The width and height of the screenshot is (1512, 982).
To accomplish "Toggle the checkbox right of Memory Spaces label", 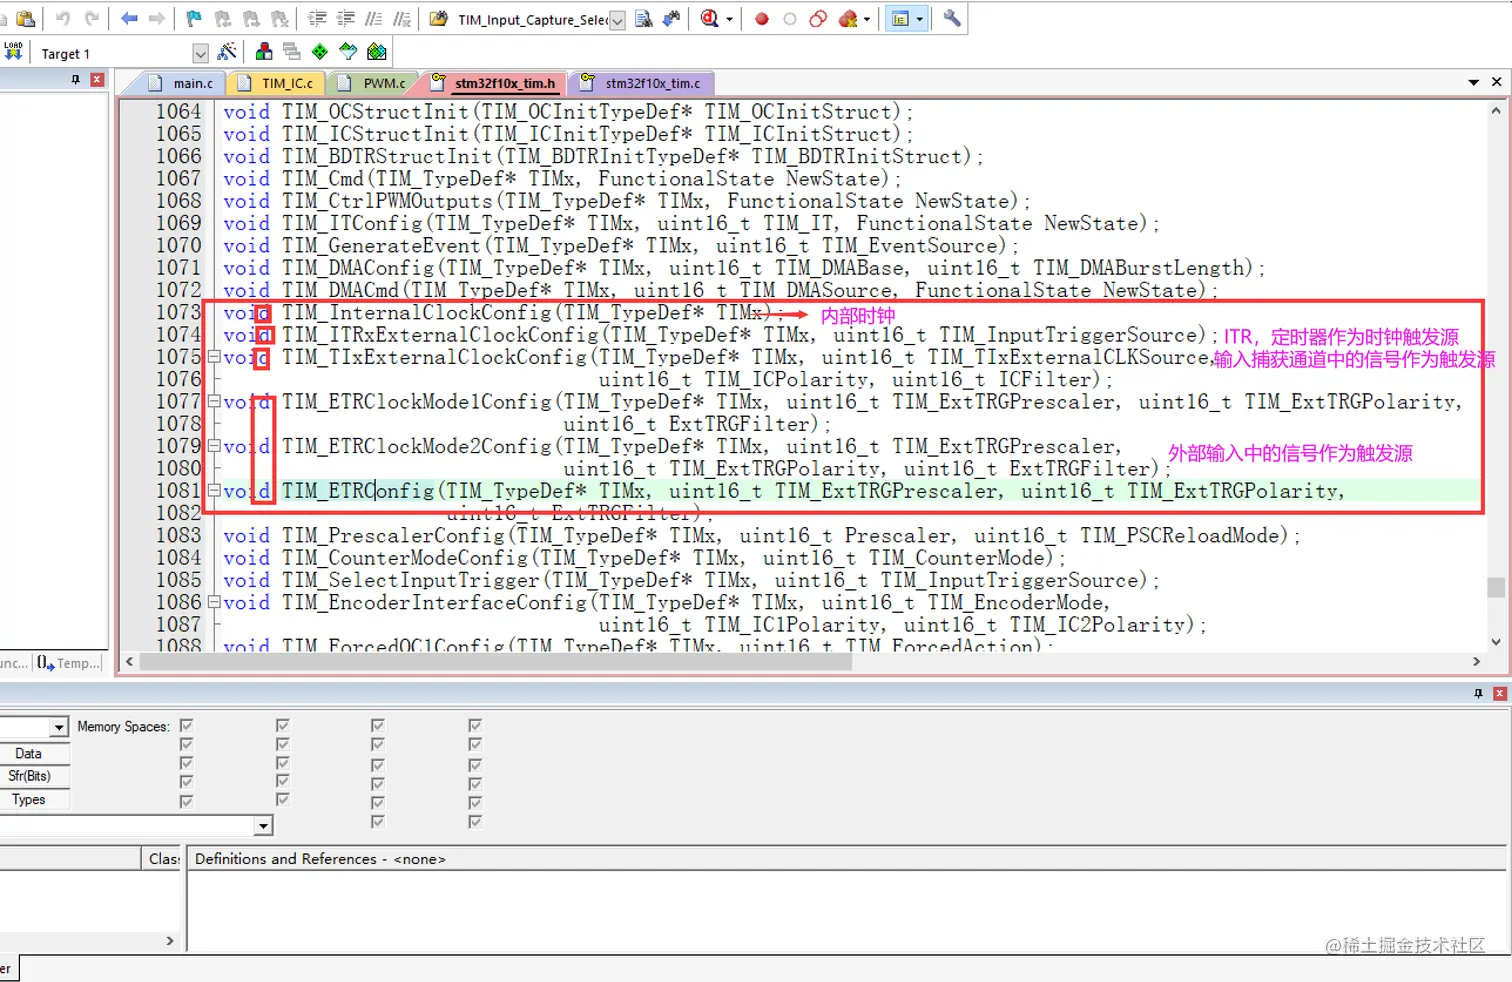I will point(186,725).
